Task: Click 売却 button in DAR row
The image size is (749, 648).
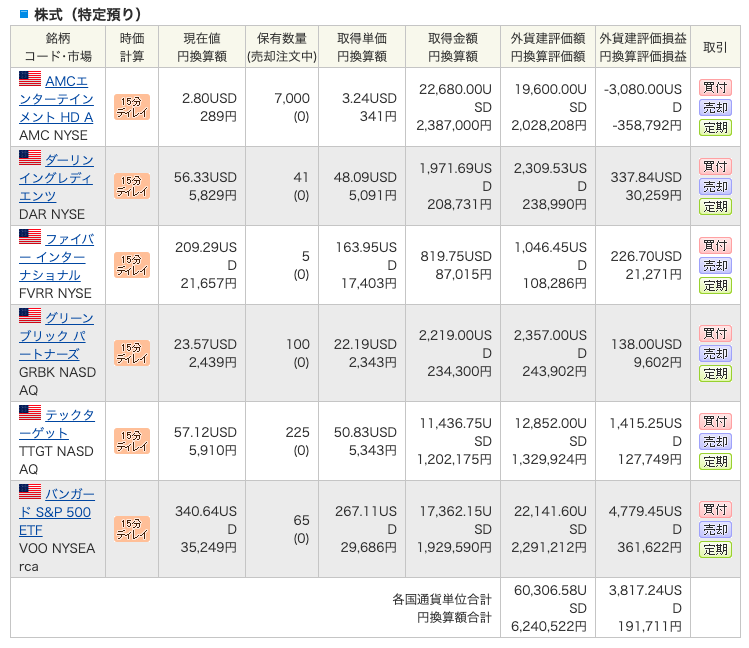Action: [x=715, y=187]
